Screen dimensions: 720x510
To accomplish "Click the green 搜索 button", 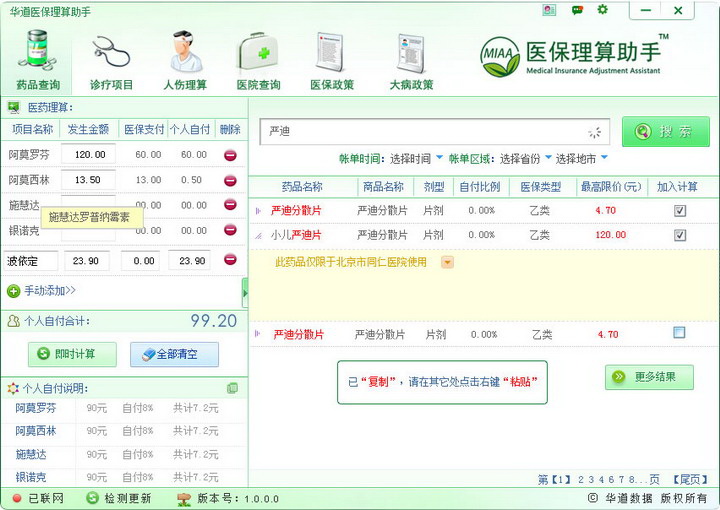I will [665, 132].
